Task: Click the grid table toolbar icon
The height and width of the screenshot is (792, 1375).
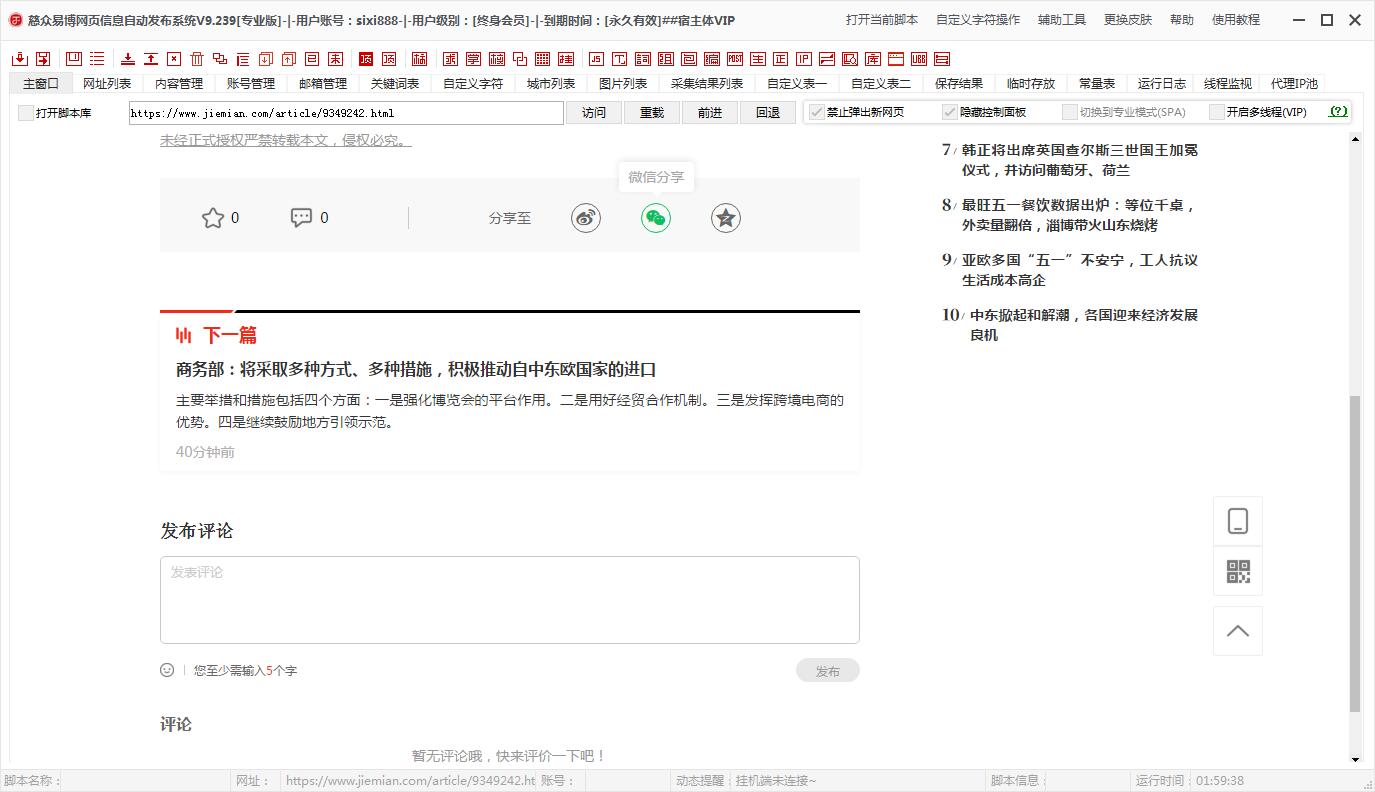Action: coord(542,59)
